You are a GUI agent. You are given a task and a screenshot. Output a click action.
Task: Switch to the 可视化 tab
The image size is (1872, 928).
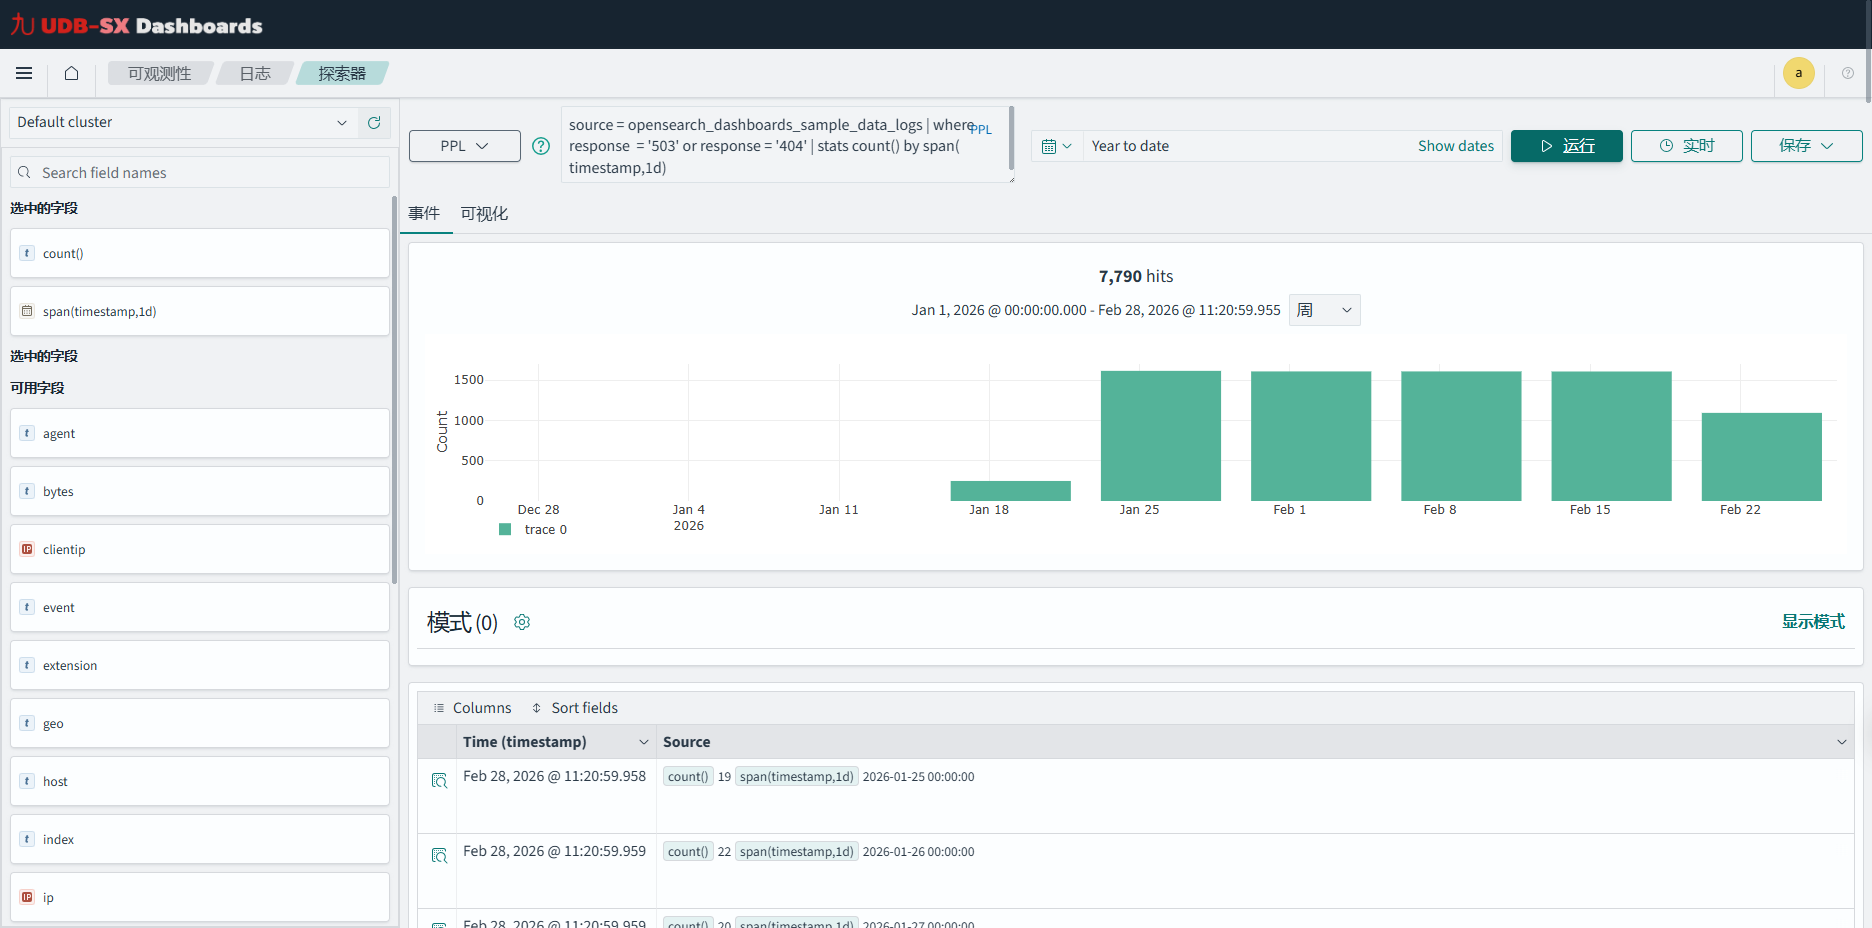(x=484, y=214)
